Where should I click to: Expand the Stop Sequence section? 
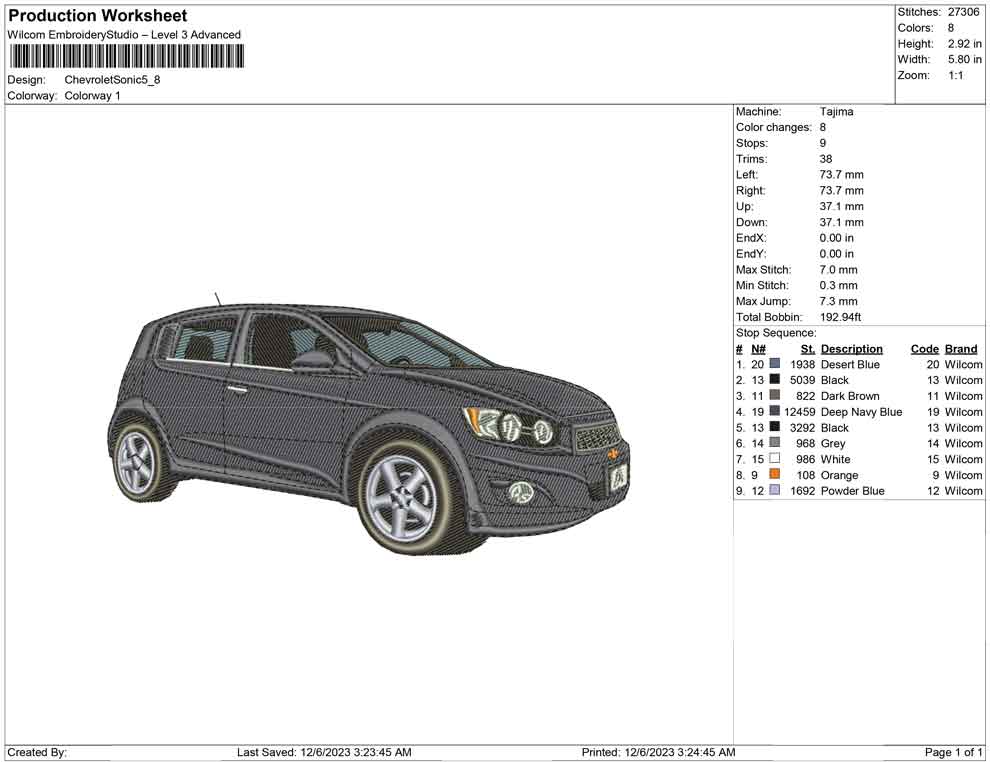[x=777, y=332]
